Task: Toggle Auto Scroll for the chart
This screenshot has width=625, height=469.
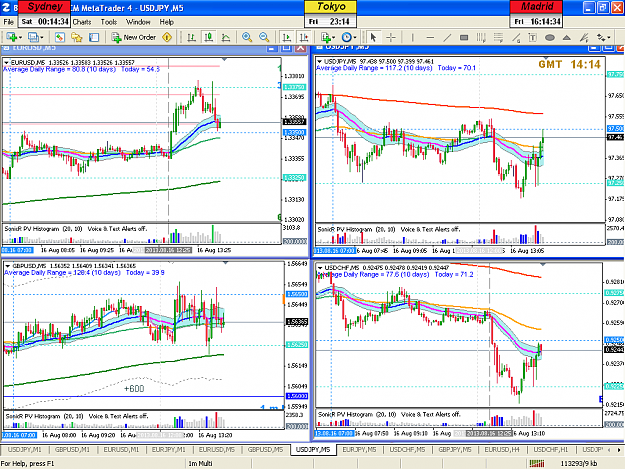Action: click(x=287, y=37)
